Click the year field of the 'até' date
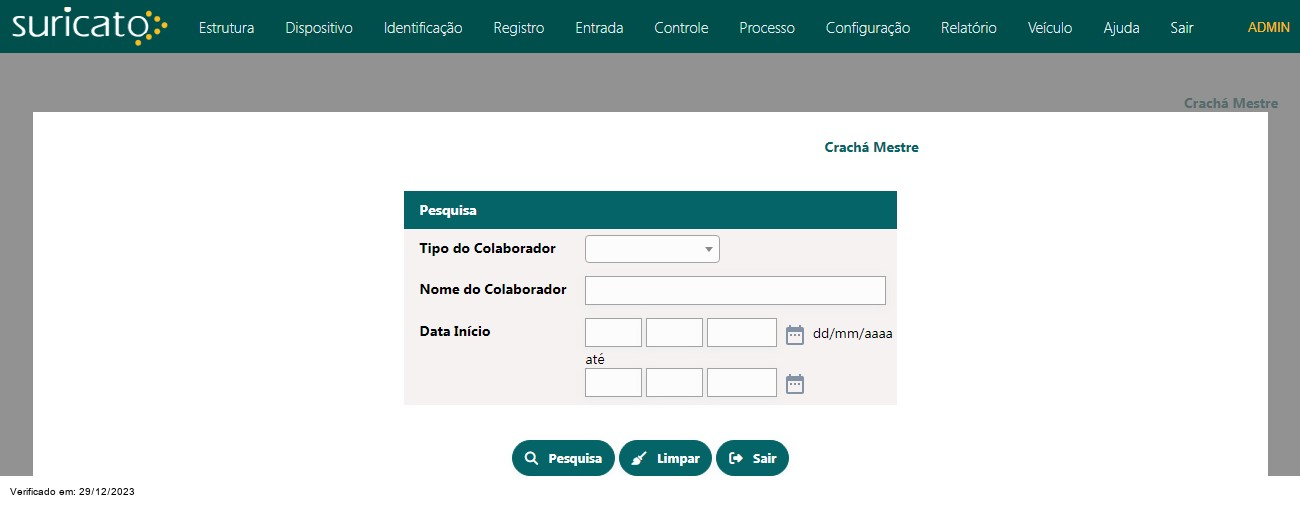The height and width of the screenshot is (506, 1300). pyautogui.click(x=741, y=383)
